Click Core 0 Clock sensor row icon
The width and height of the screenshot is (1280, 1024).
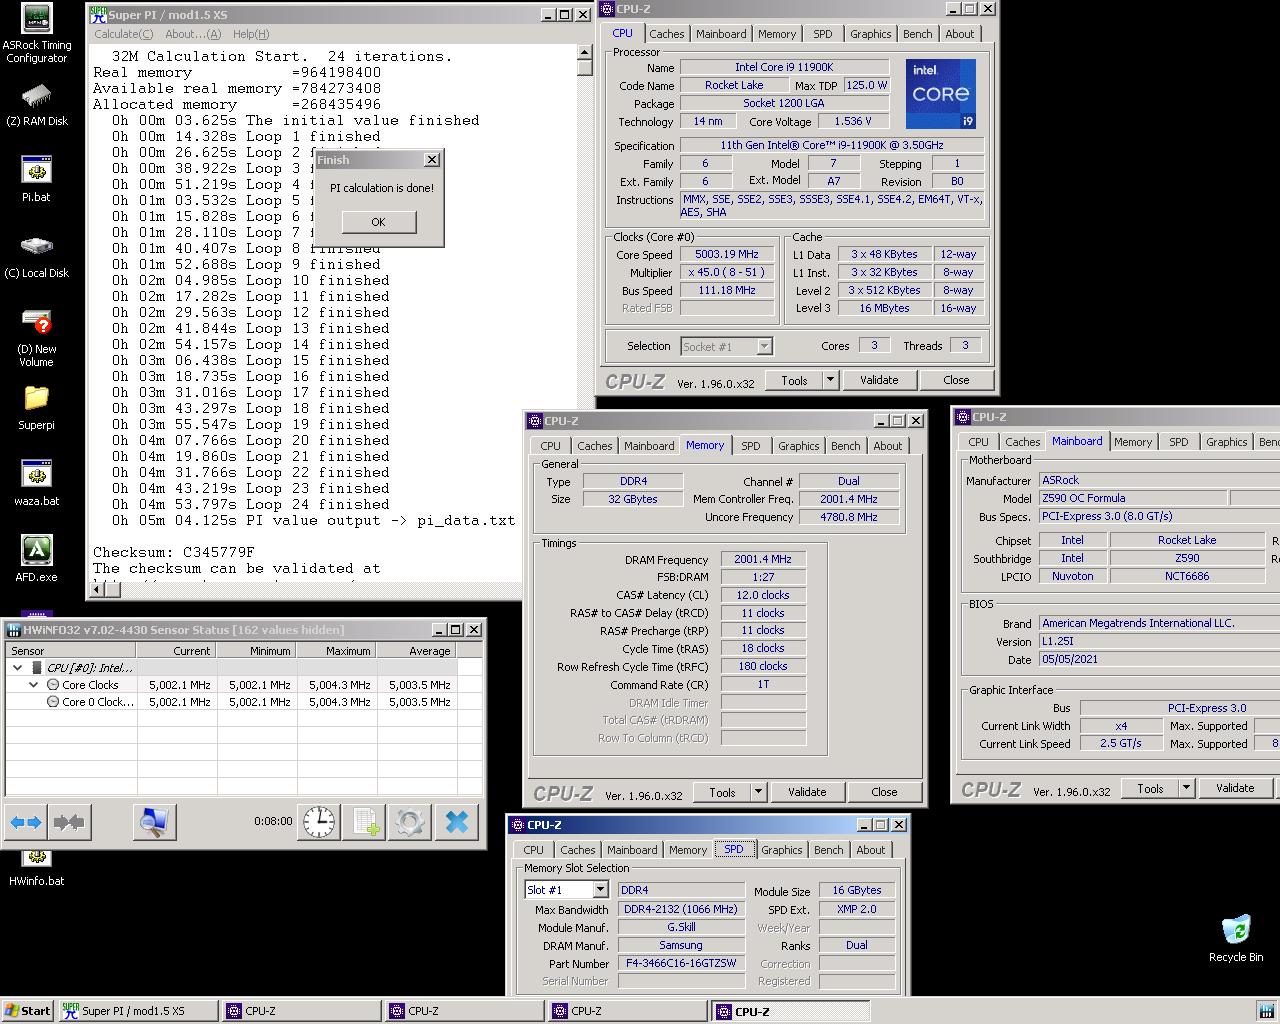pos(54,702)
